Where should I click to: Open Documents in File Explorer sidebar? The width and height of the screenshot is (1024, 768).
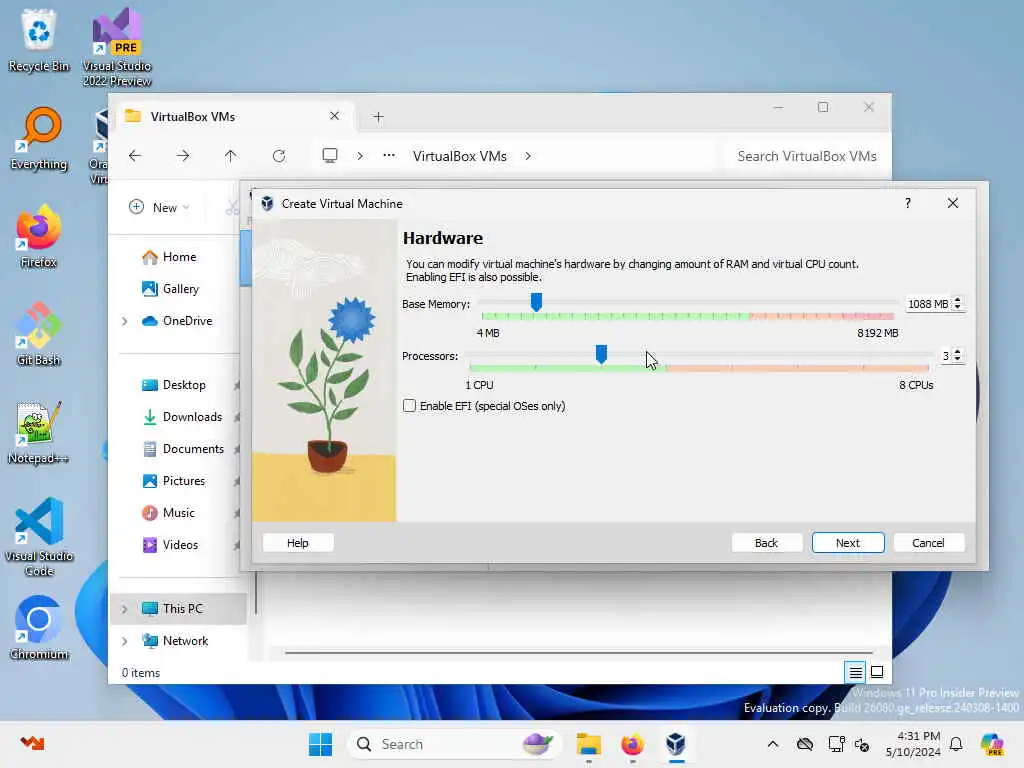pos(184,449)
